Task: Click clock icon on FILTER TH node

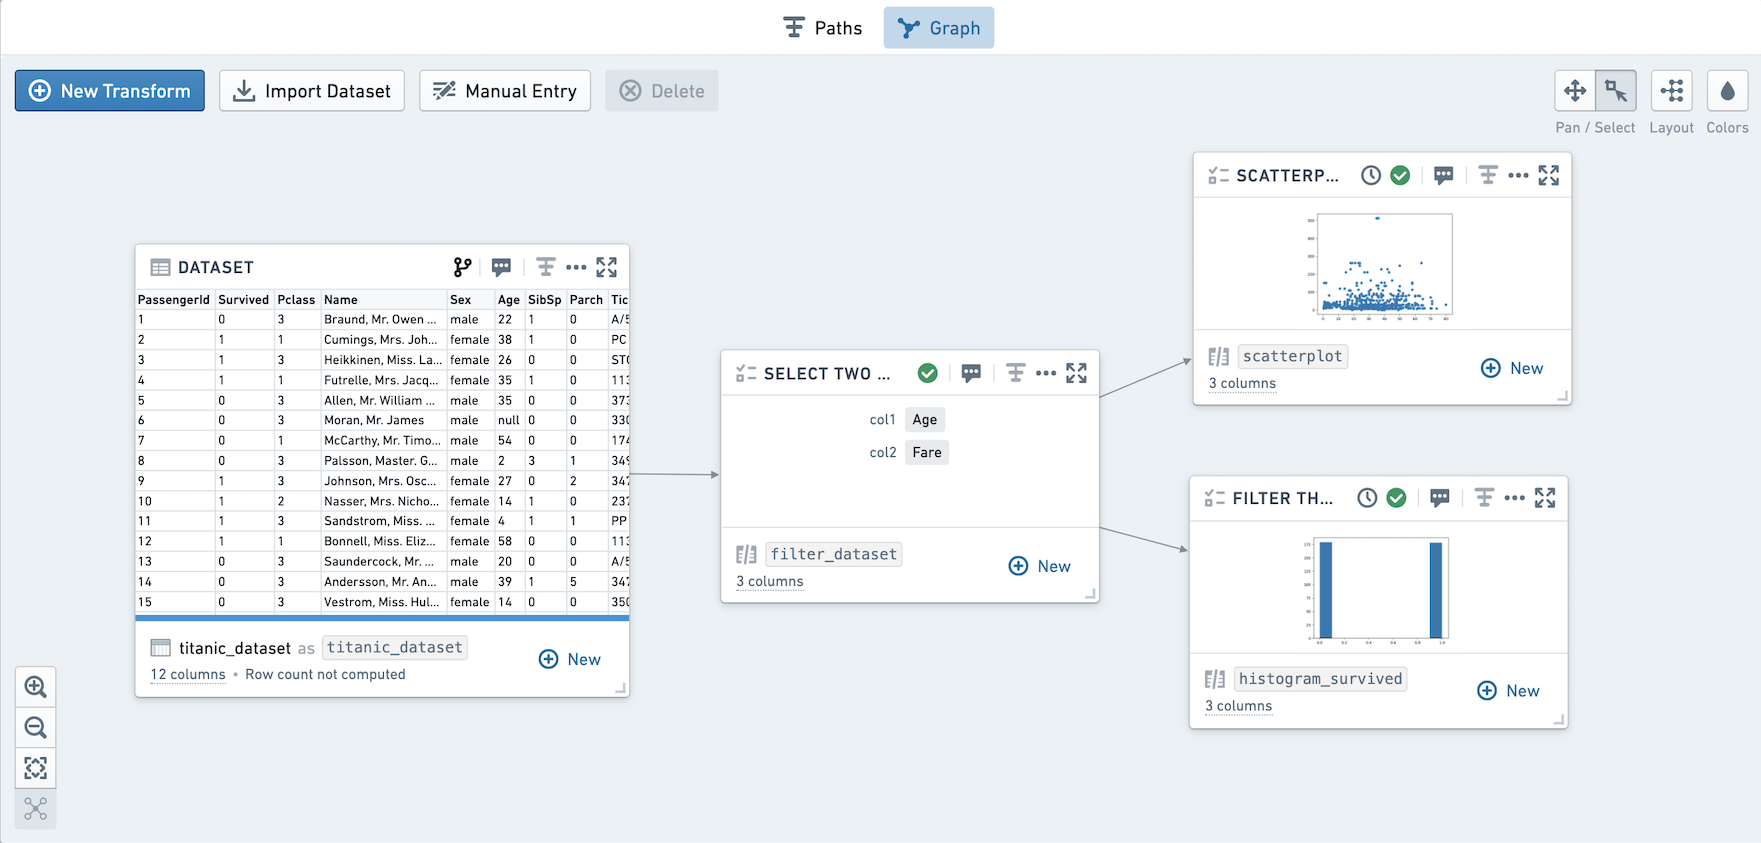Action: pyautogui.click(x=1367, y=498)
